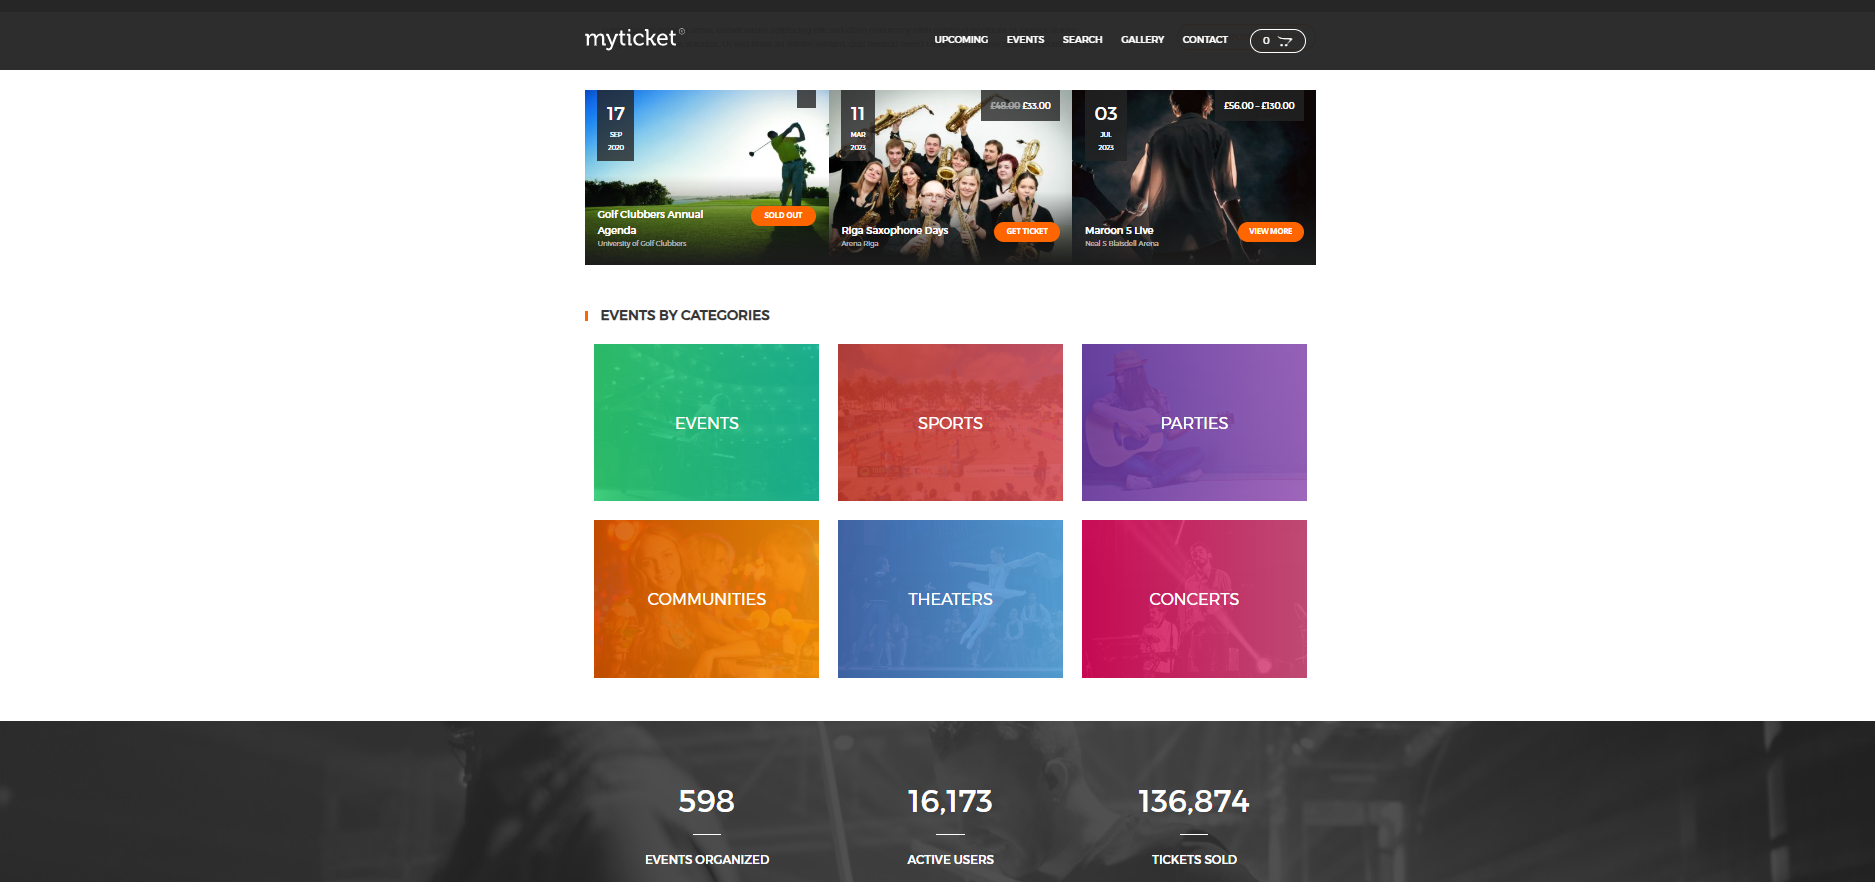Viewport: 1875px width, 882px height.
Task: Click the £56.00 – £130.00 price label
Action: (1259, 105)
